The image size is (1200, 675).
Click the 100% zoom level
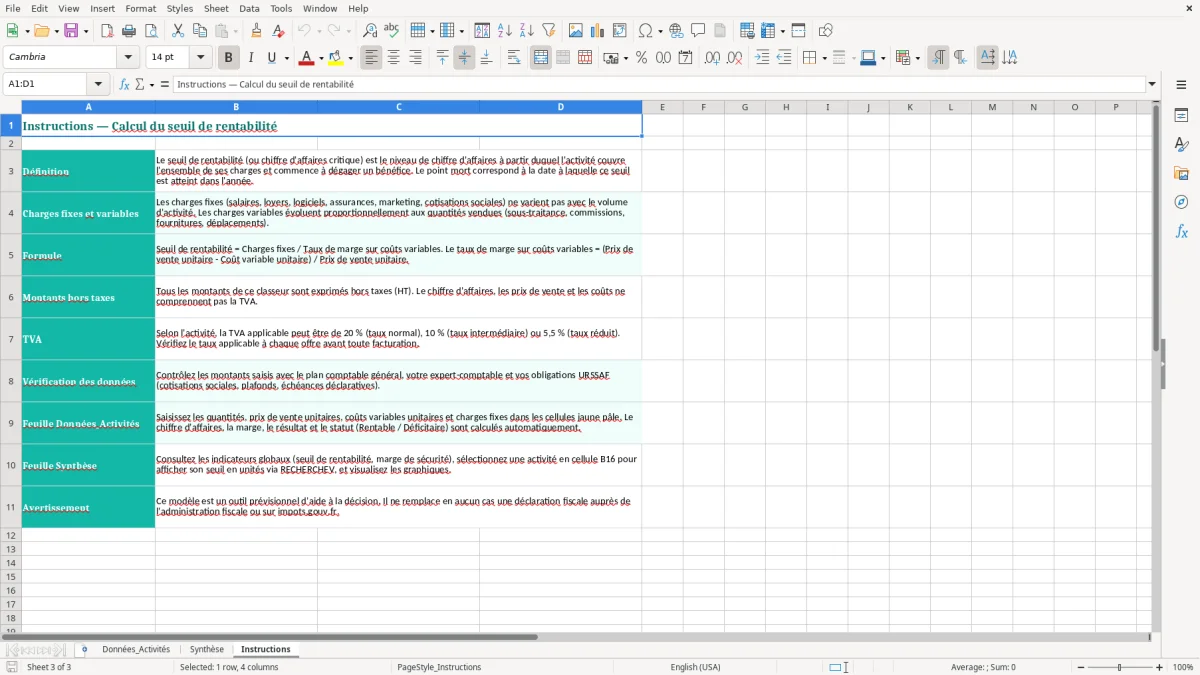pos(1183,667)
